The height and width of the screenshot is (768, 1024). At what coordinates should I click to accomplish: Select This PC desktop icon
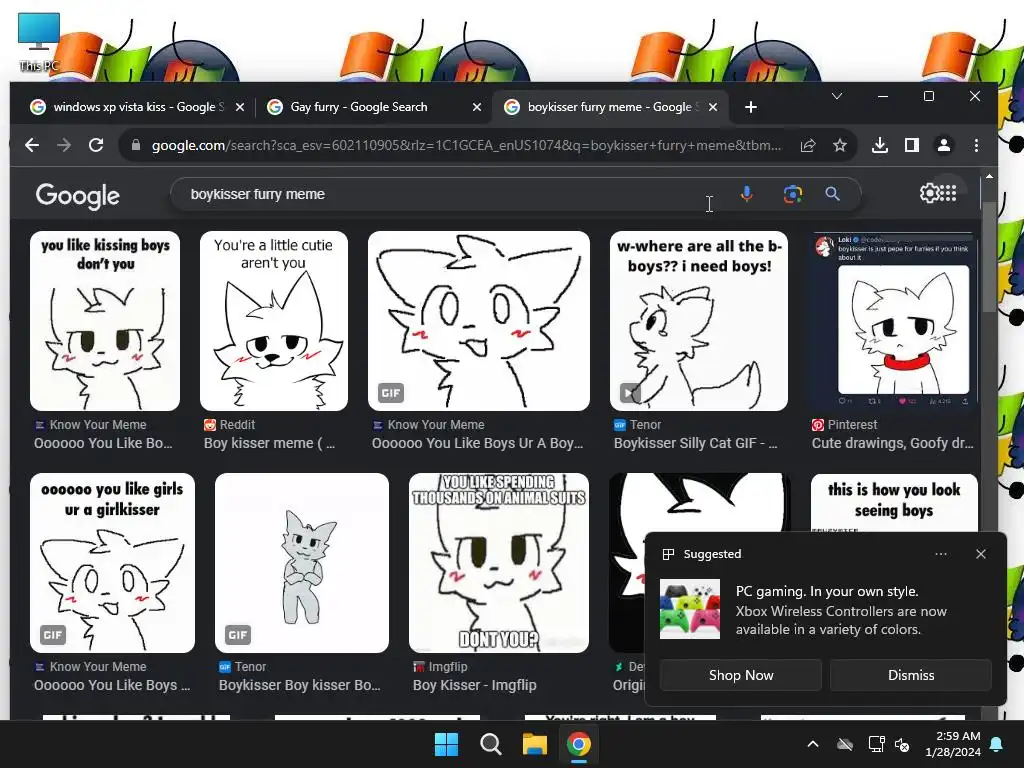pos(39,42)
